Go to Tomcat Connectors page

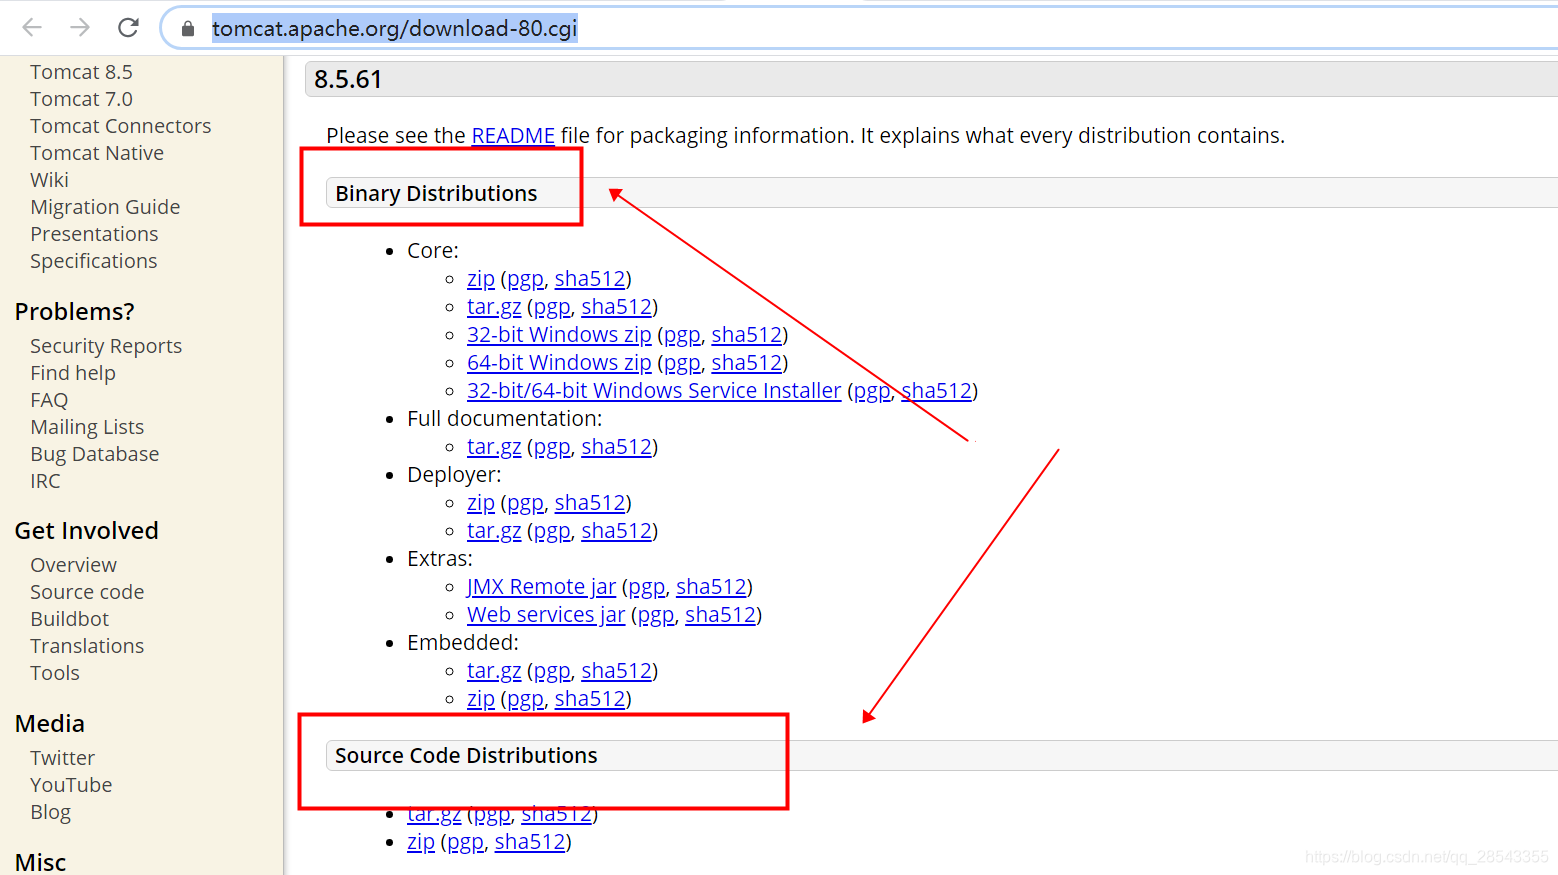120,126
